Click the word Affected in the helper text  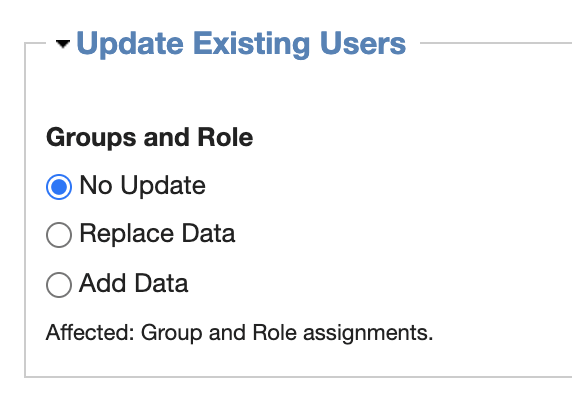pyautogui.click(x=90, y=332)
